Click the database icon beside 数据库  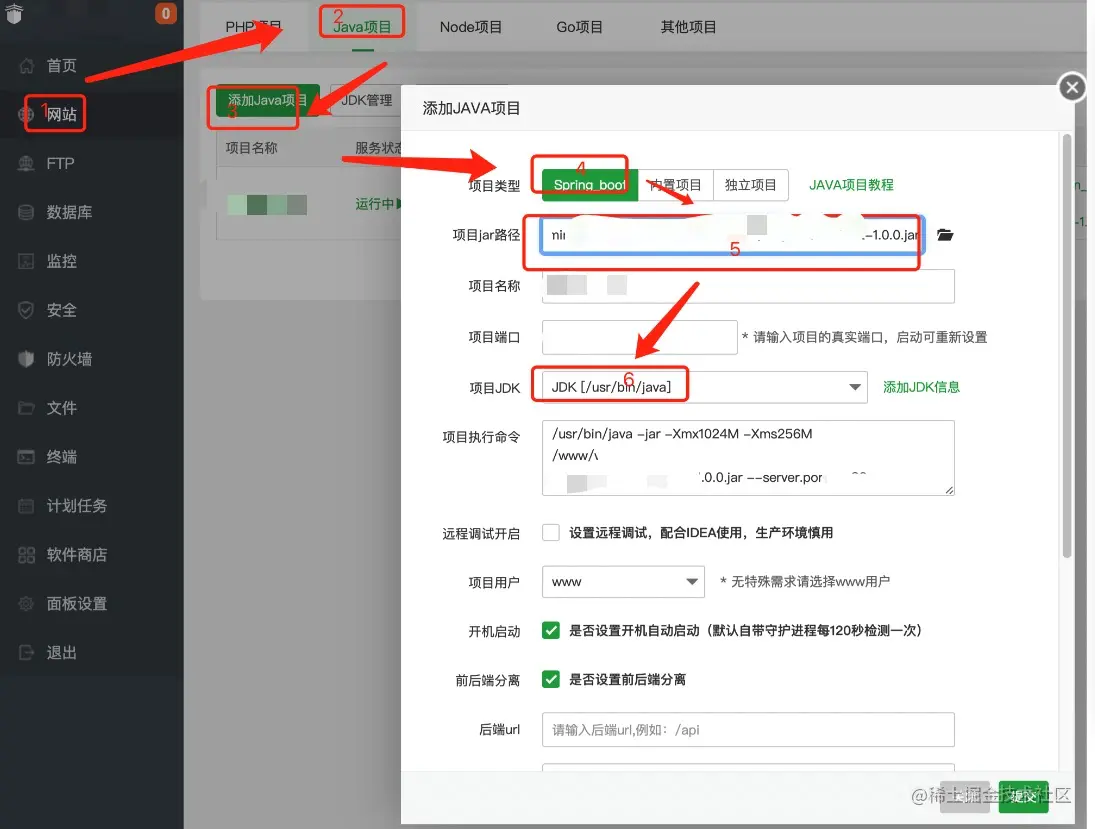click(x=27, y=212)
